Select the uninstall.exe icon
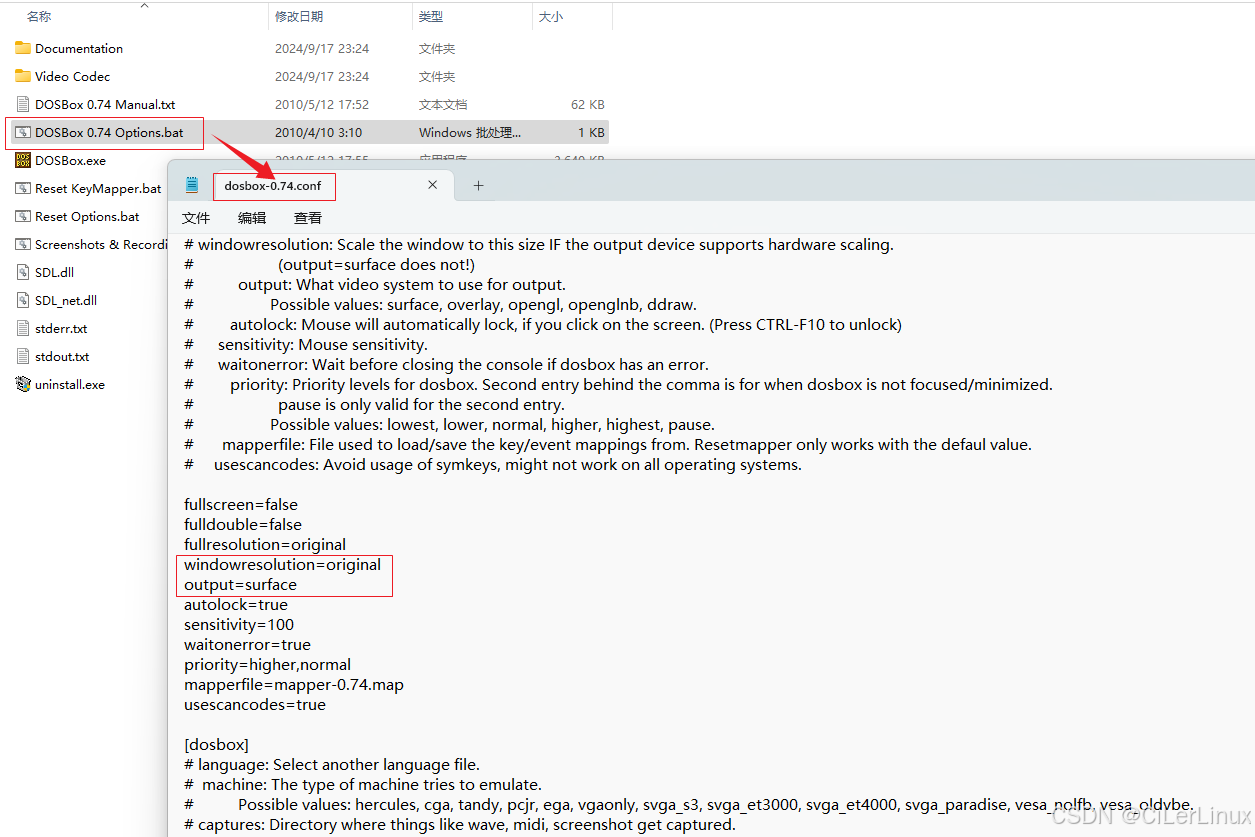Viewport: 1255px width, 837px height. 23,384
